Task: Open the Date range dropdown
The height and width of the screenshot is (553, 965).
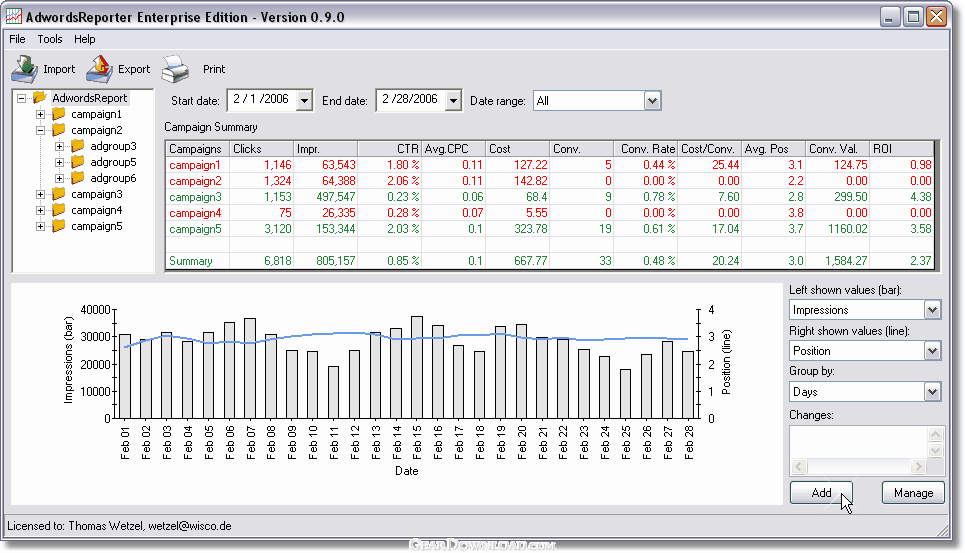Action: click(652, 100)
